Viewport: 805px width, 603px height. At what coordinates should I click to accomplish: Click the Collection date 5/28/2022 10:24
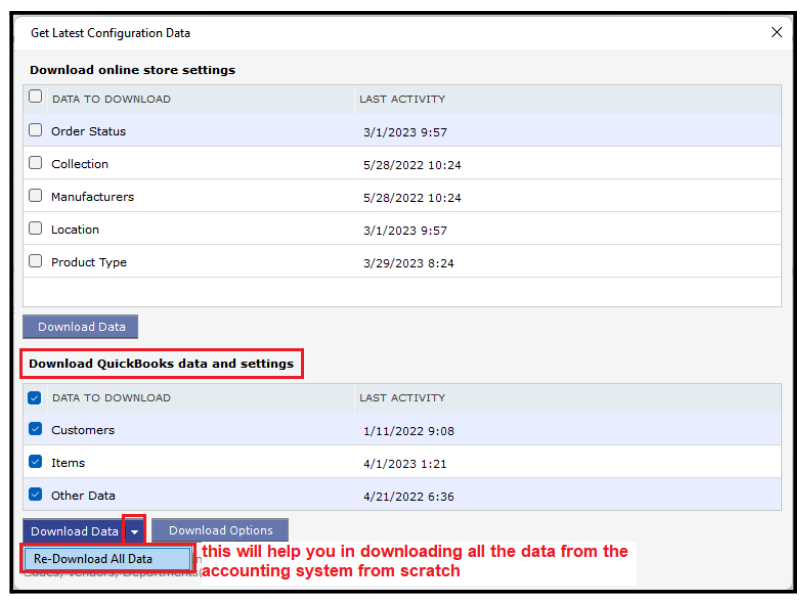point(412,165)
